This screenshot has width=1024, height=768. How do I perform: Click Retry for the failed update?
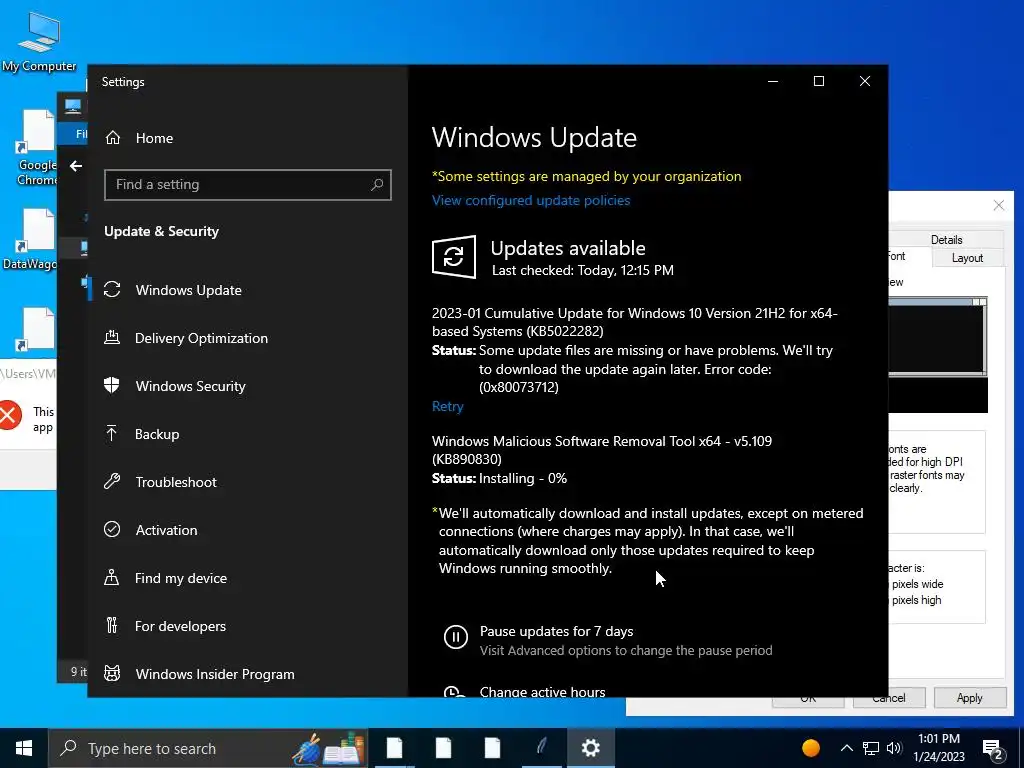click(x=447, y=406)
